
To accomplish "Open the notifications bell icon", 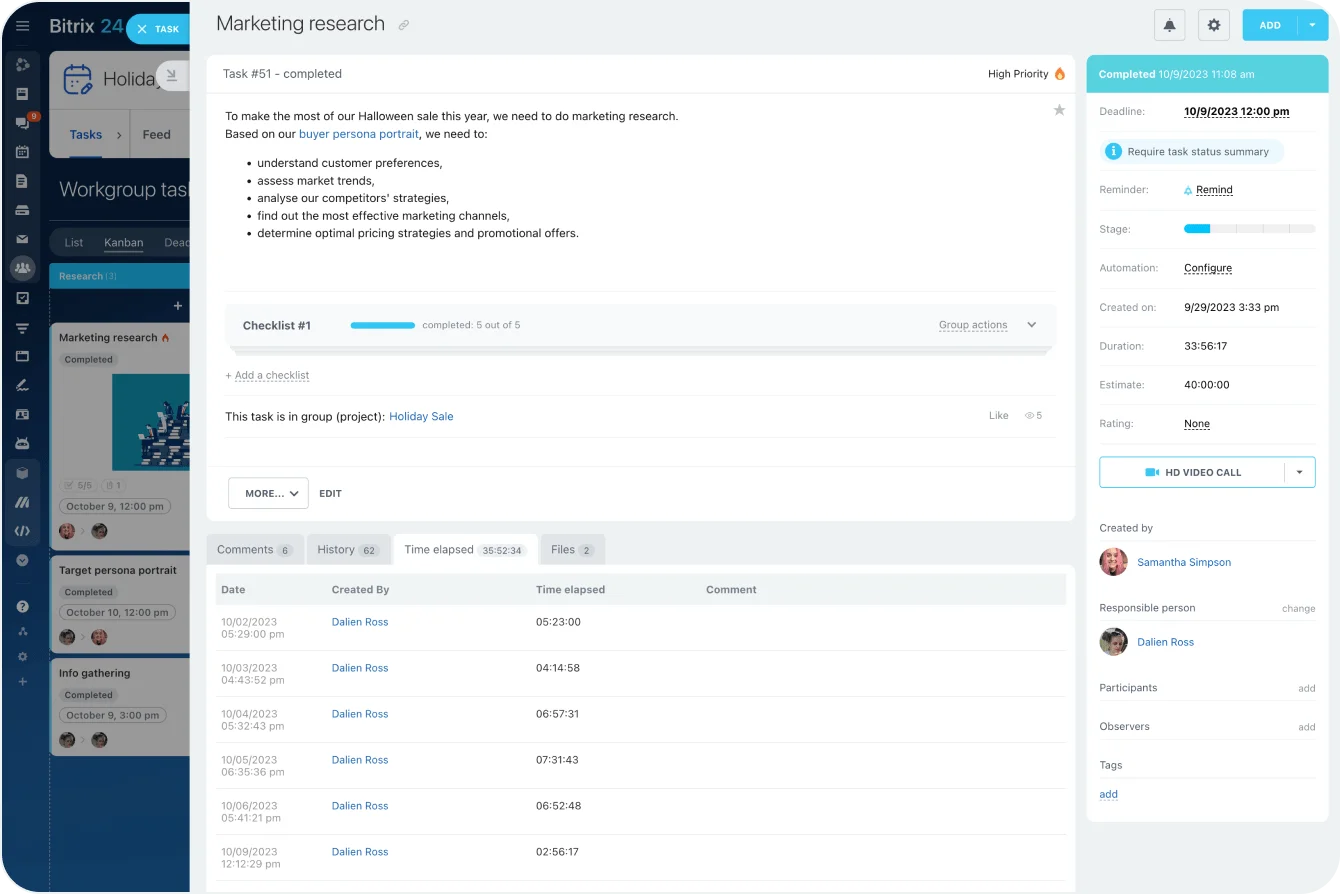I will coord(1169,24).
